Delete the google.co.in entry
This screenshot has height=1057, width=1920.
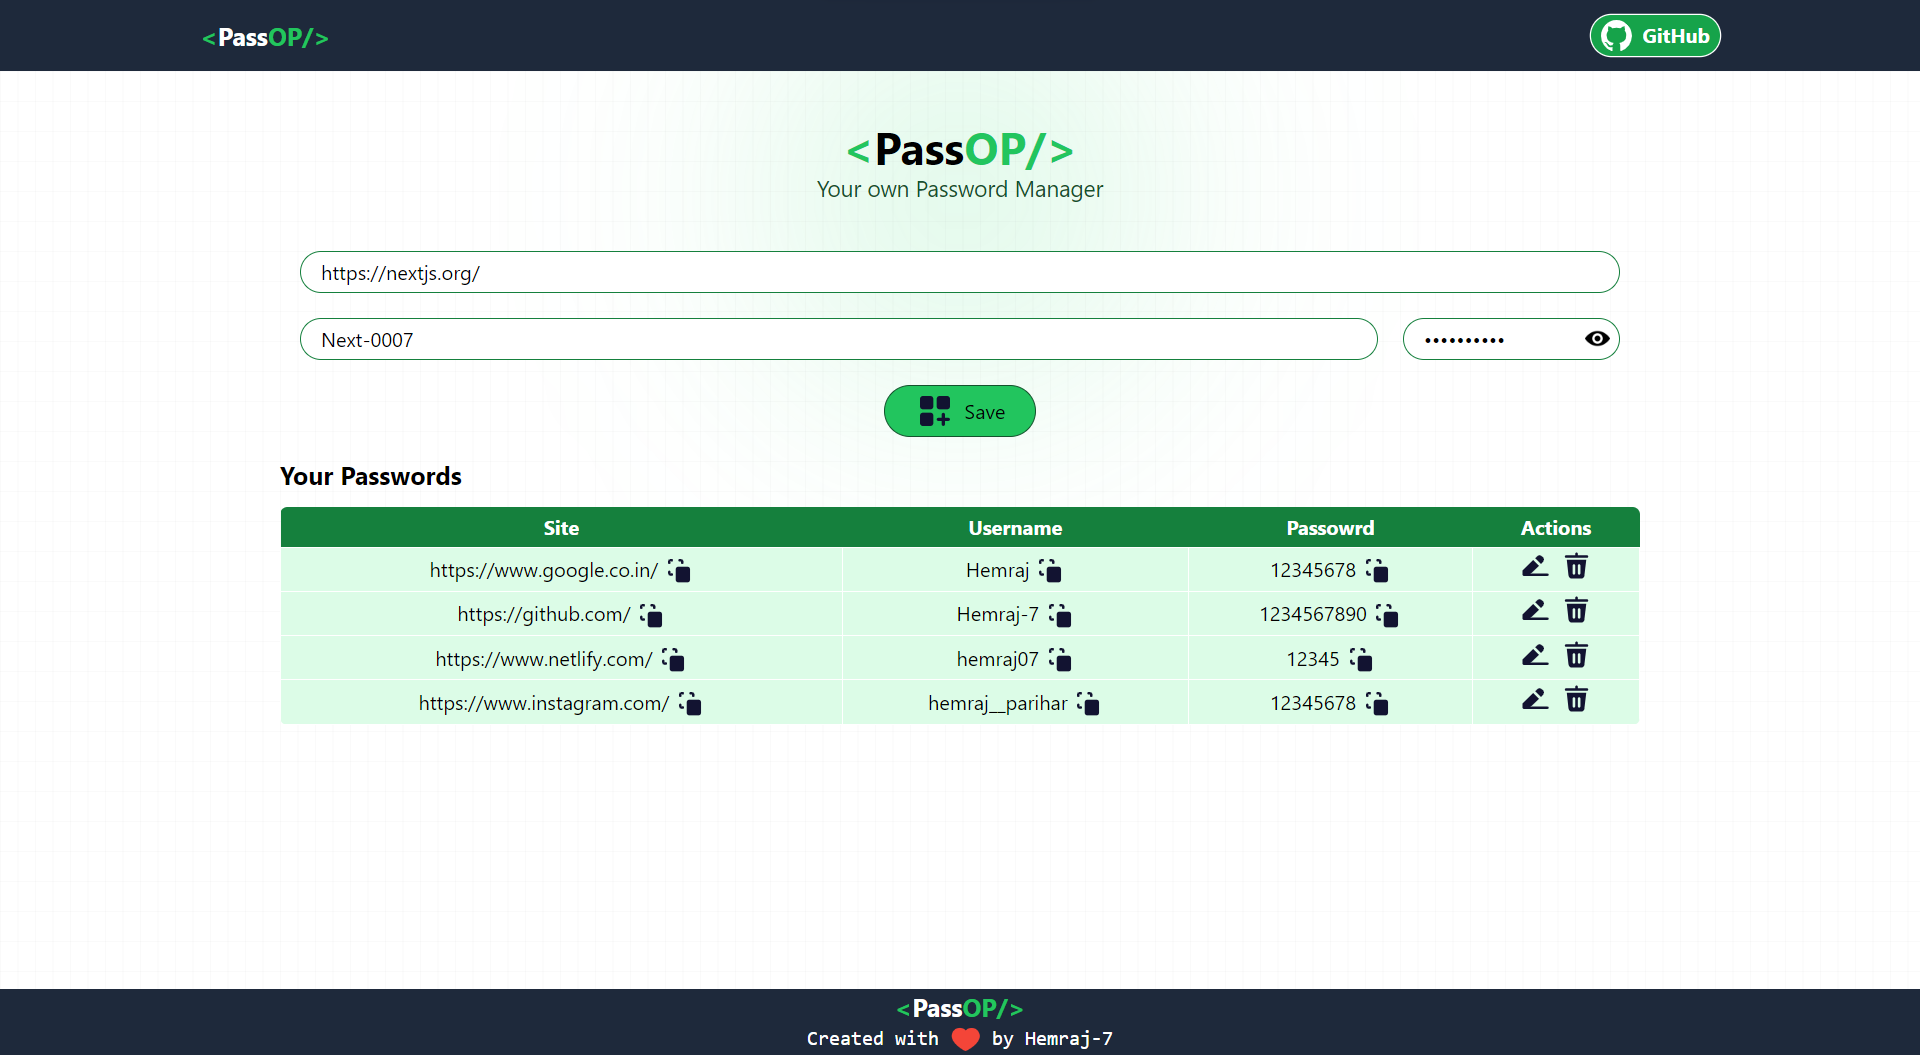(1576, 567)
